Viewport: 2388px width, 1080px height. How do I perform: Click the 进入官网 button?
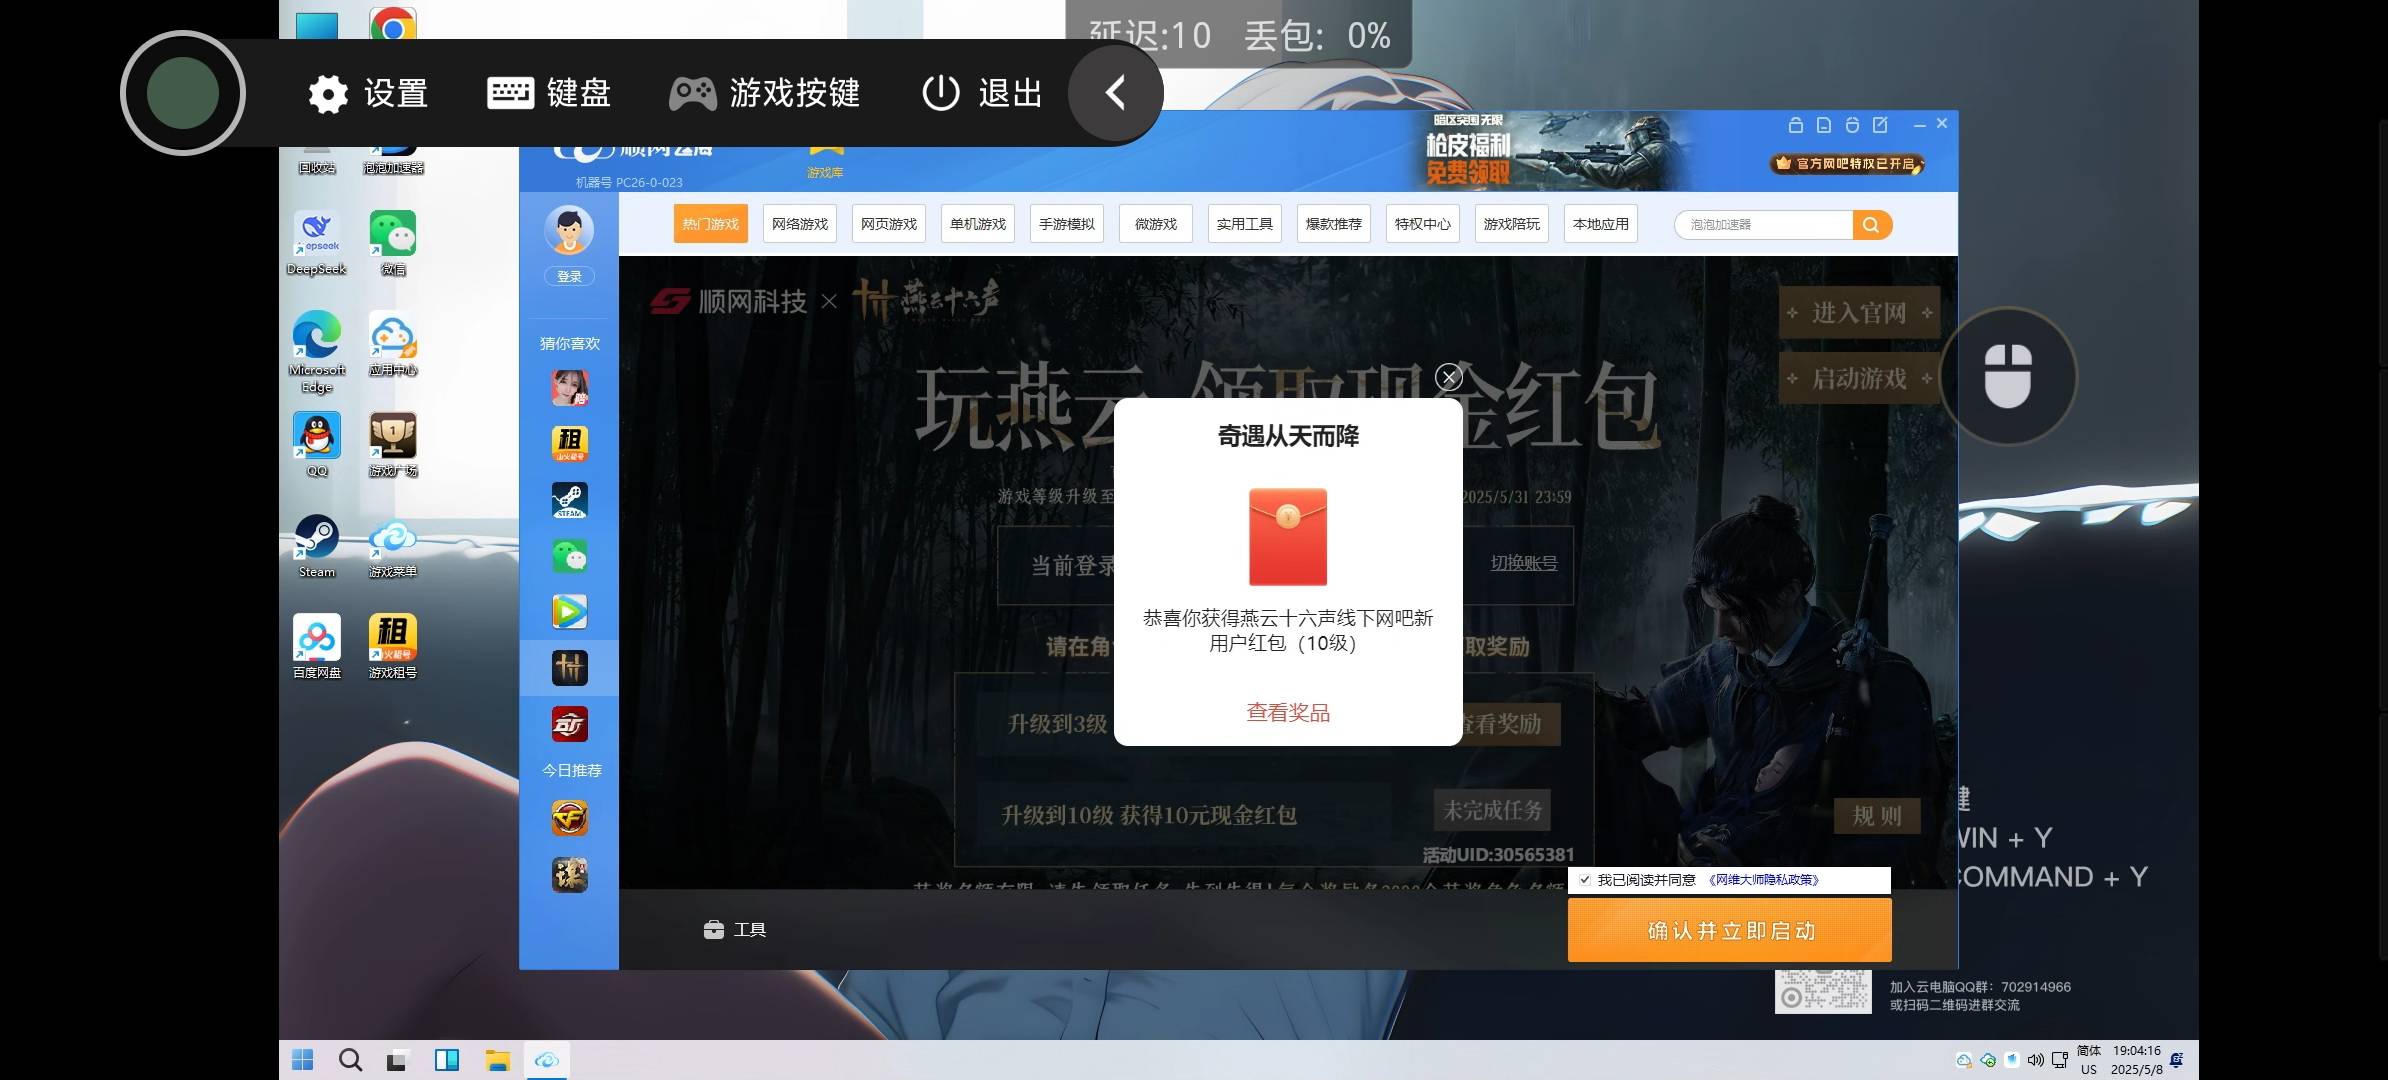tap(1859, 313)
